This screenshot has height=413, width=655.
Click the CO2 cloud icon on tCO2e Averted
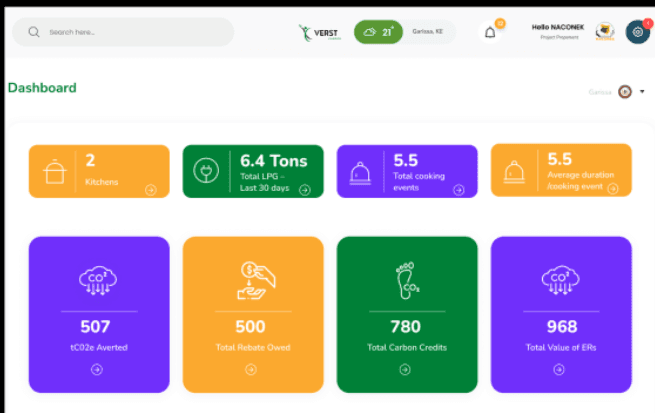click(x=96, y=281)
